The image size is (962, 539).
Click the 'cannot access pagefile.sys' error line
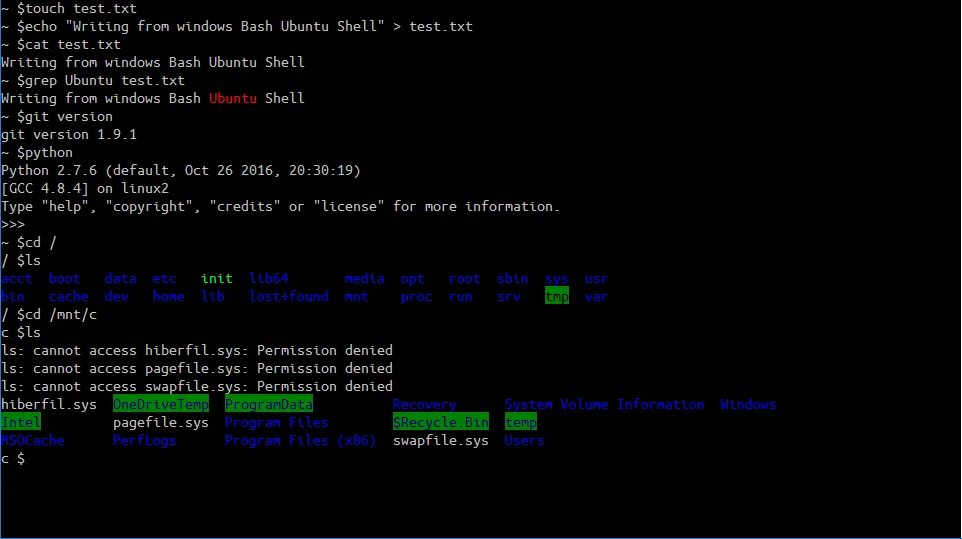(197, 368)
